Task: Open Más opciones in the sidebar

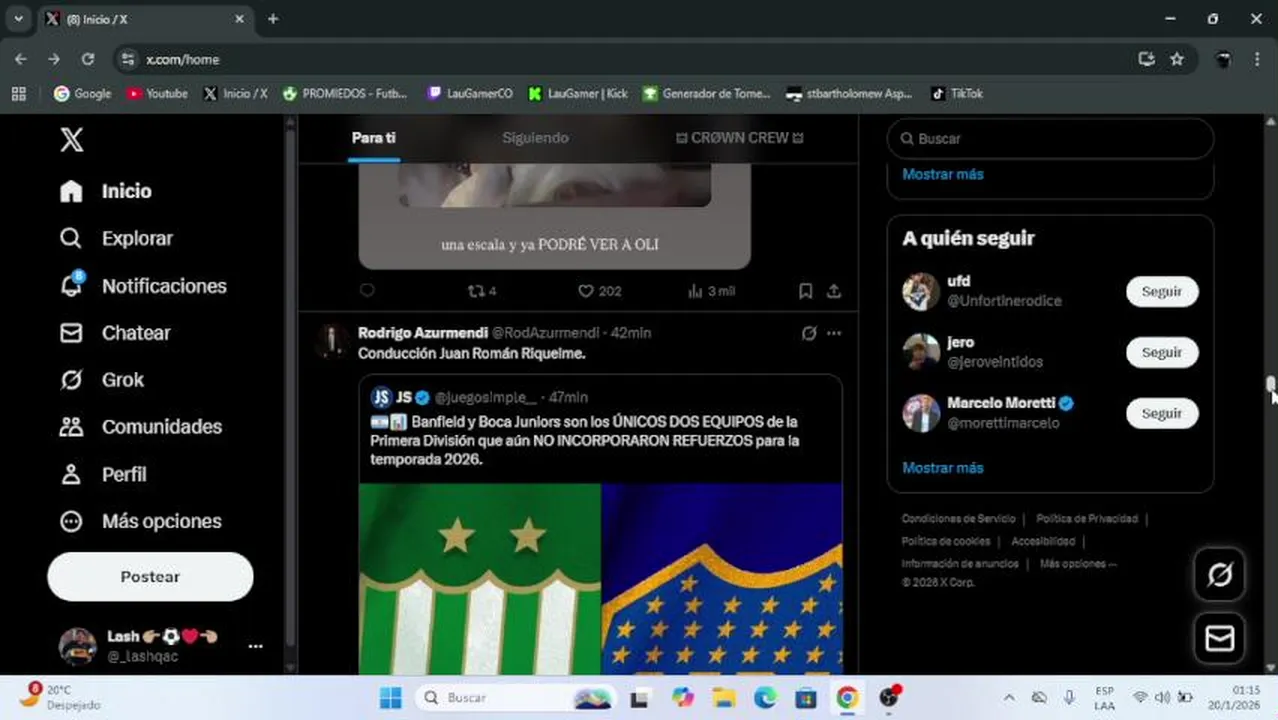Action: [x=140, y=521]
